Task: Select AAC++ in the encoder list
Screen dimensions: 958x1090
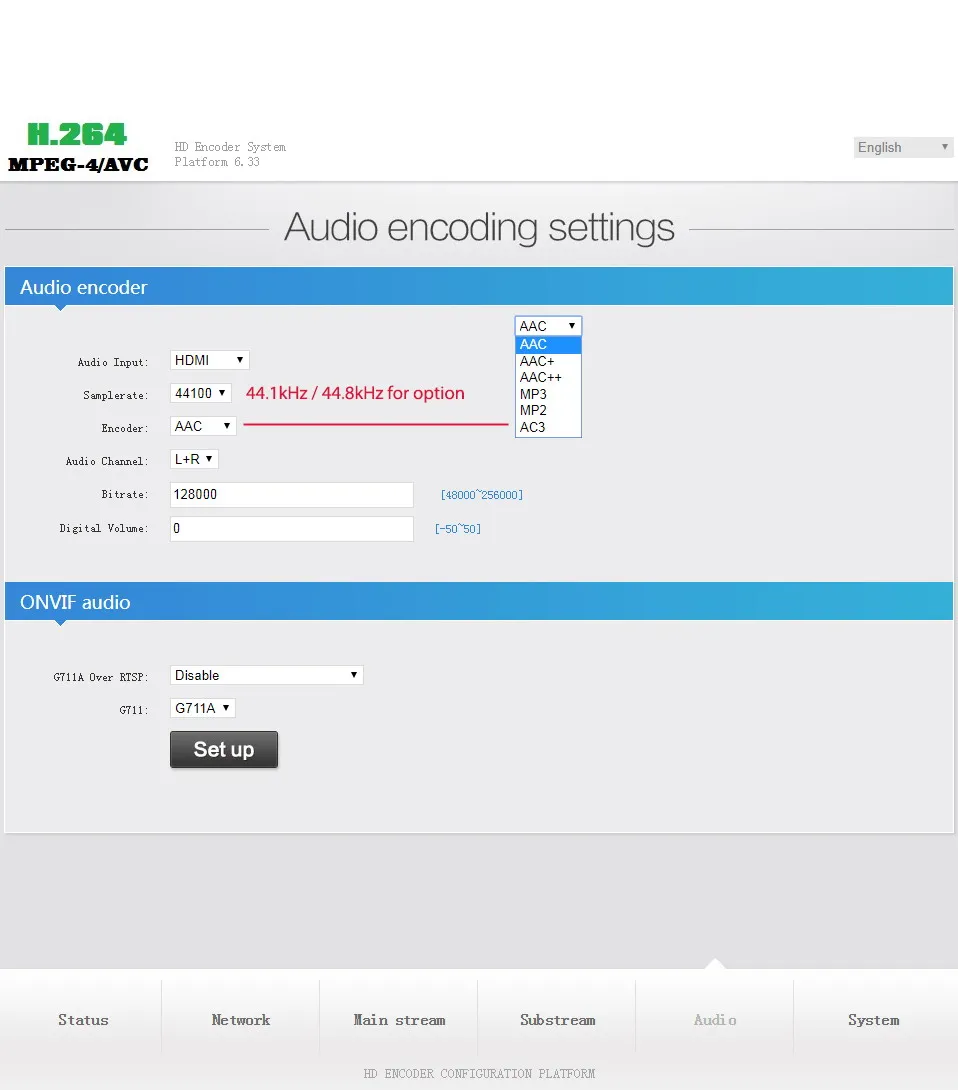Action: (548, 377)
